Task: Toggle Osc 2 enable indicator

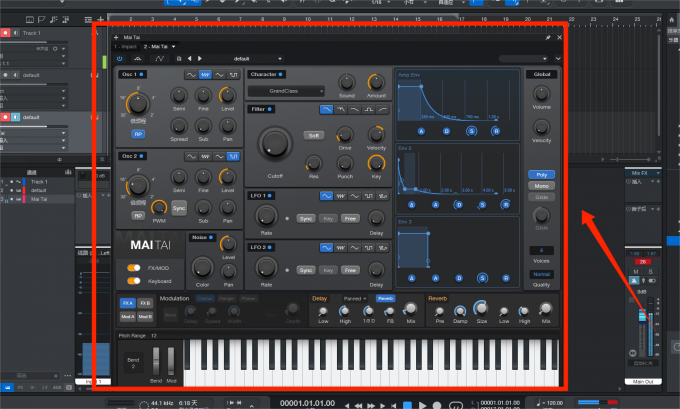Action: [x=141, y=156]
